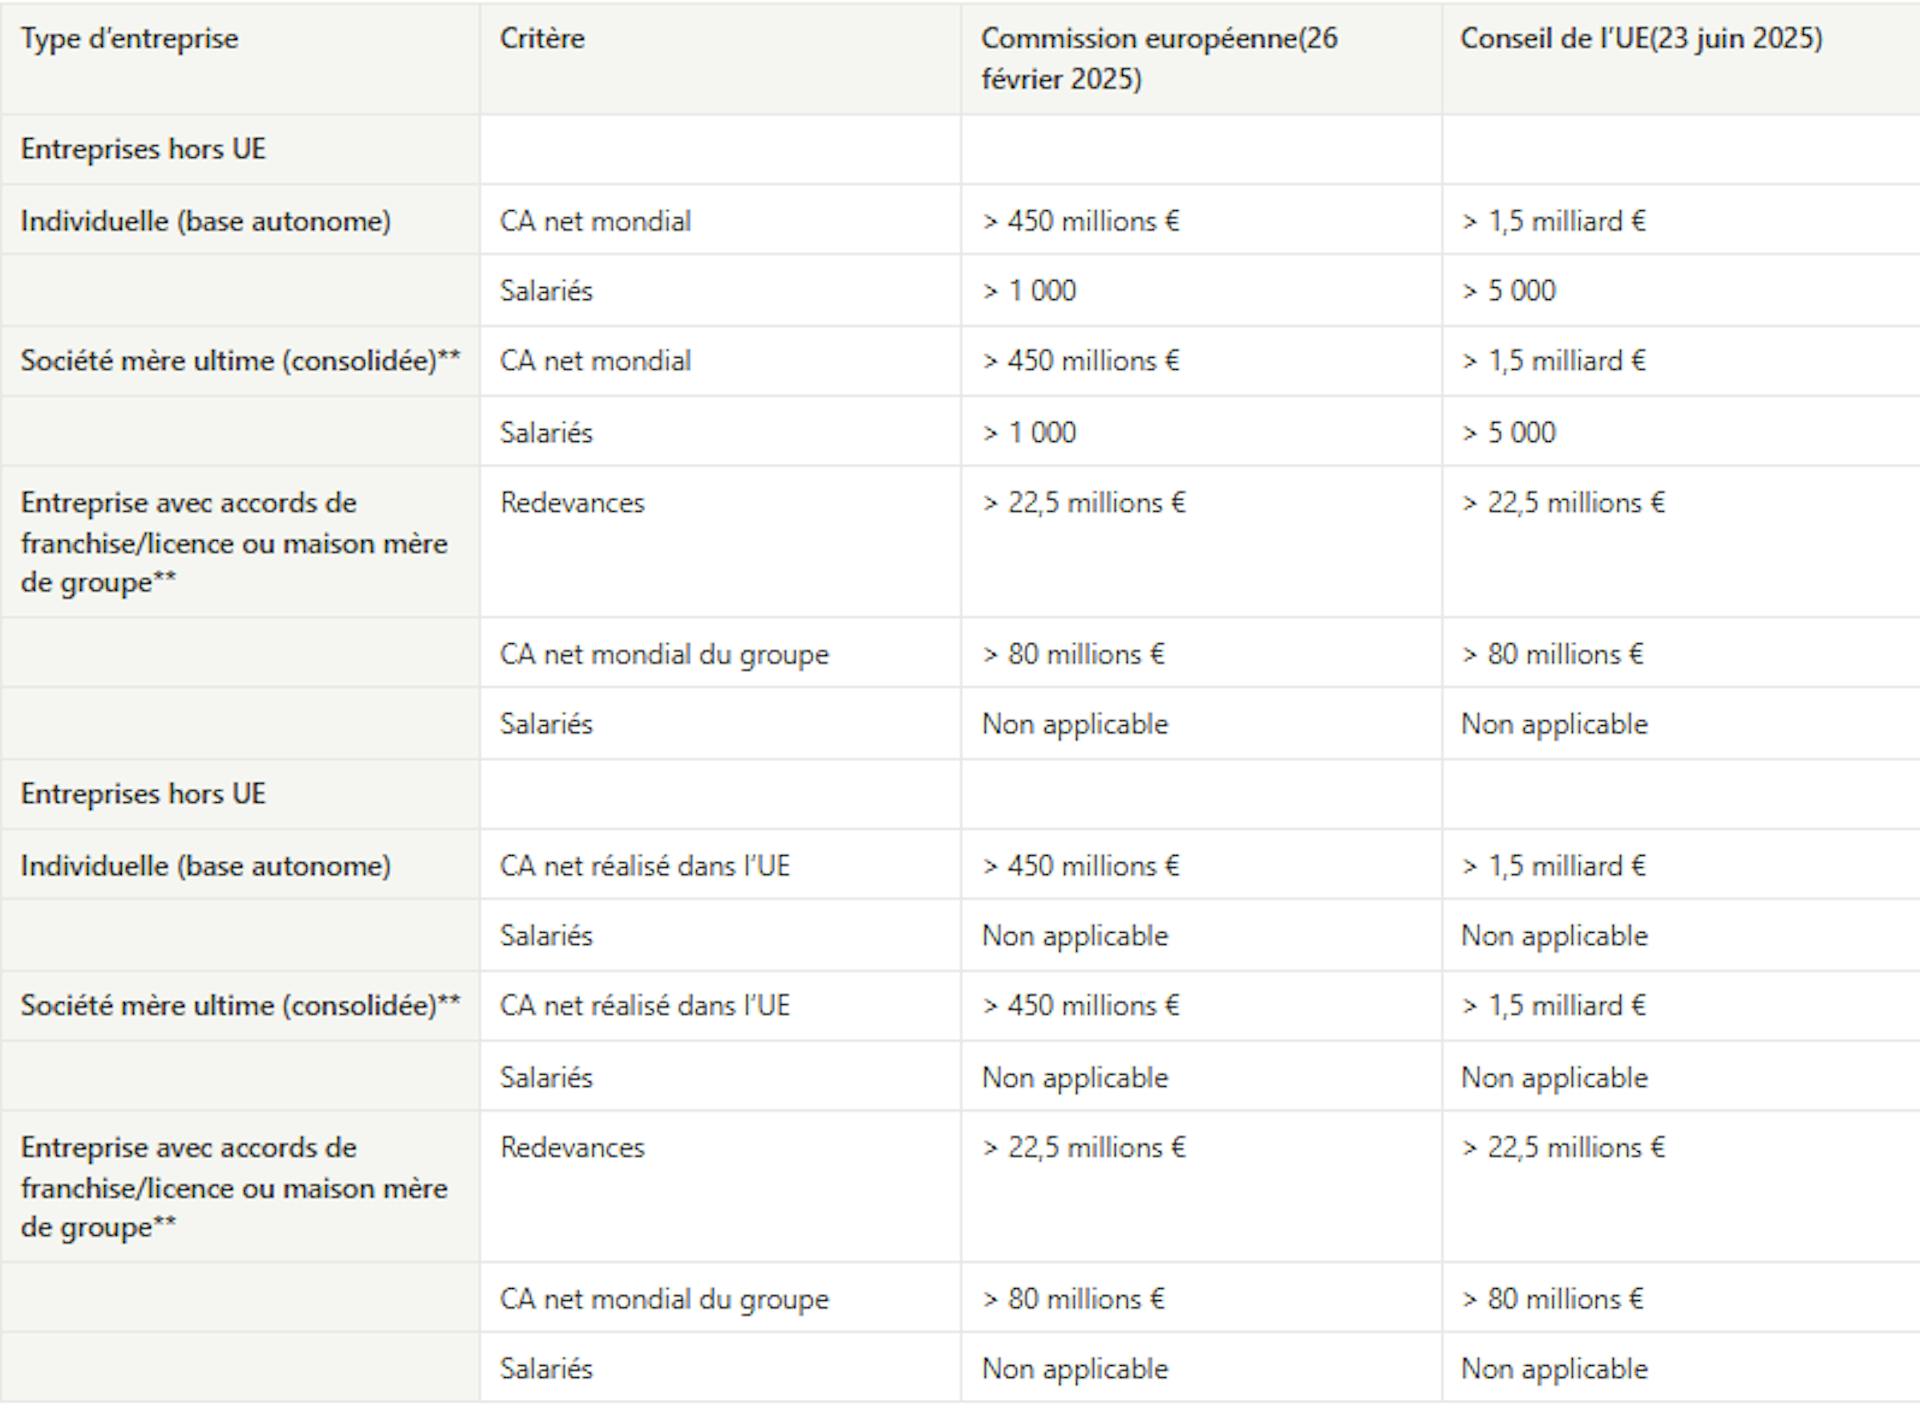Click the topmost "CA net mondial" criterion cell

coord(595,221)
